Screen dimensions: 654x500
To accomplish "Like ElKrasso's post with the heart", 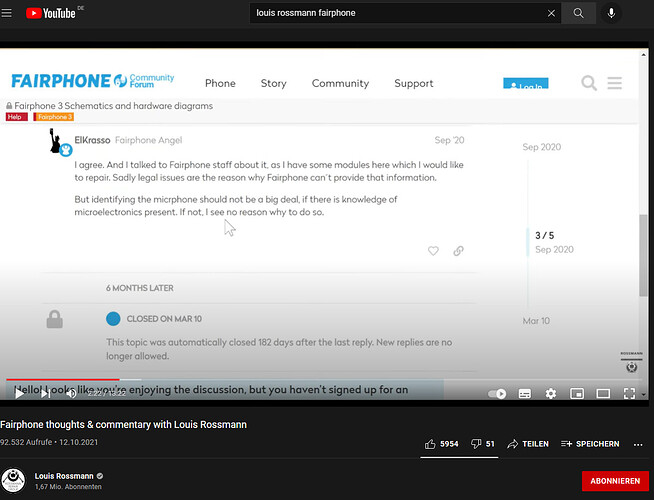I will tap(433, 251).
